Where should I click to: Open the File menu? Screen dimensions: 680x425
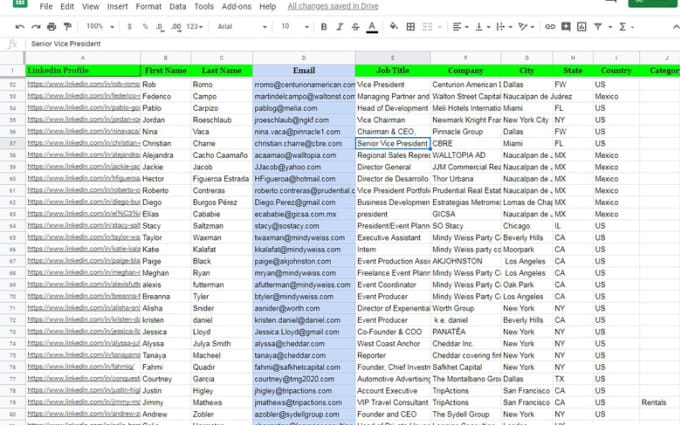46,7
